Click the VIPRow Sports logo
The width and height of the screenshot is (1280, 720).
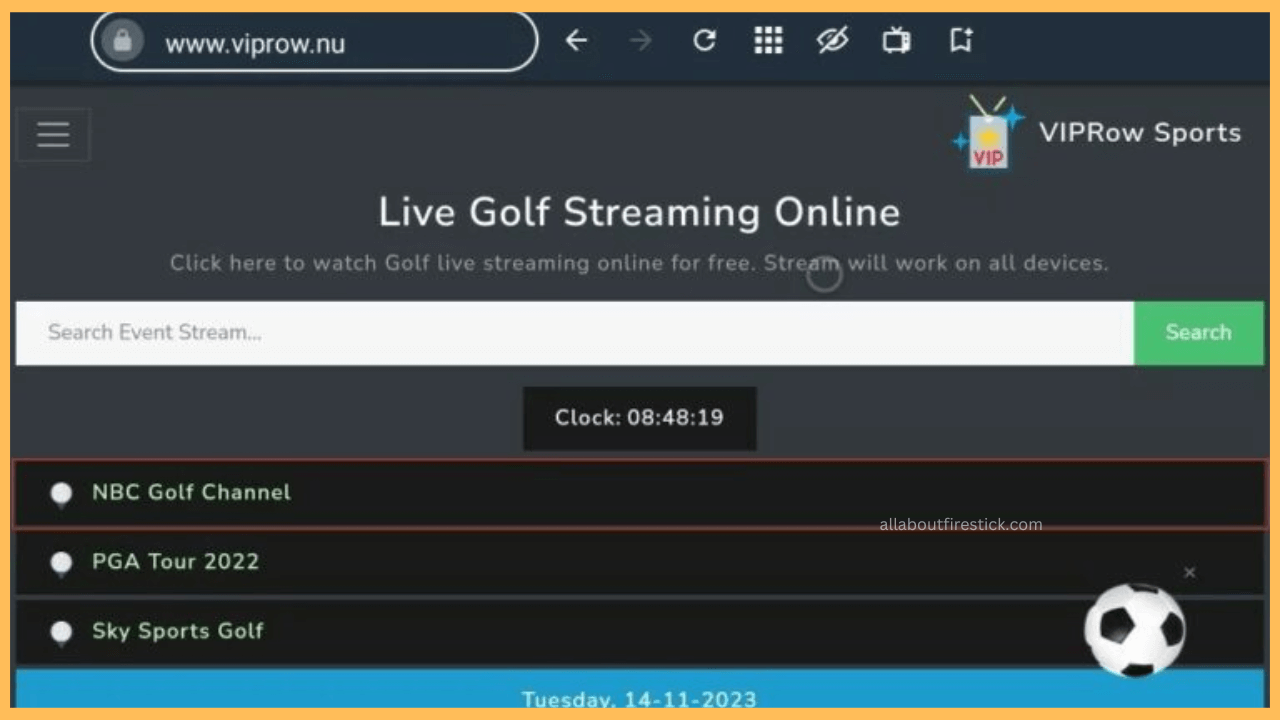click(988, 131)
